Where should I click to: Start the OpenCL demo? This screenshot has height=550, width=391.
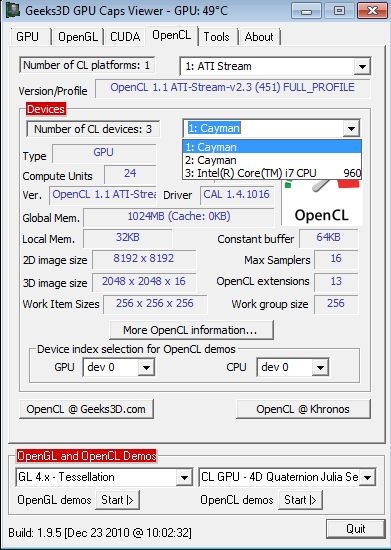click(x=301, y=500)
